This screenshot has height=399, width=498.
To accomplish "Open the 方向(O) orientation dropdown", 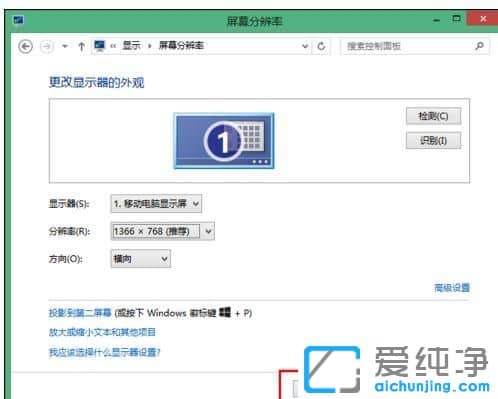I will (x=141, y=259).
